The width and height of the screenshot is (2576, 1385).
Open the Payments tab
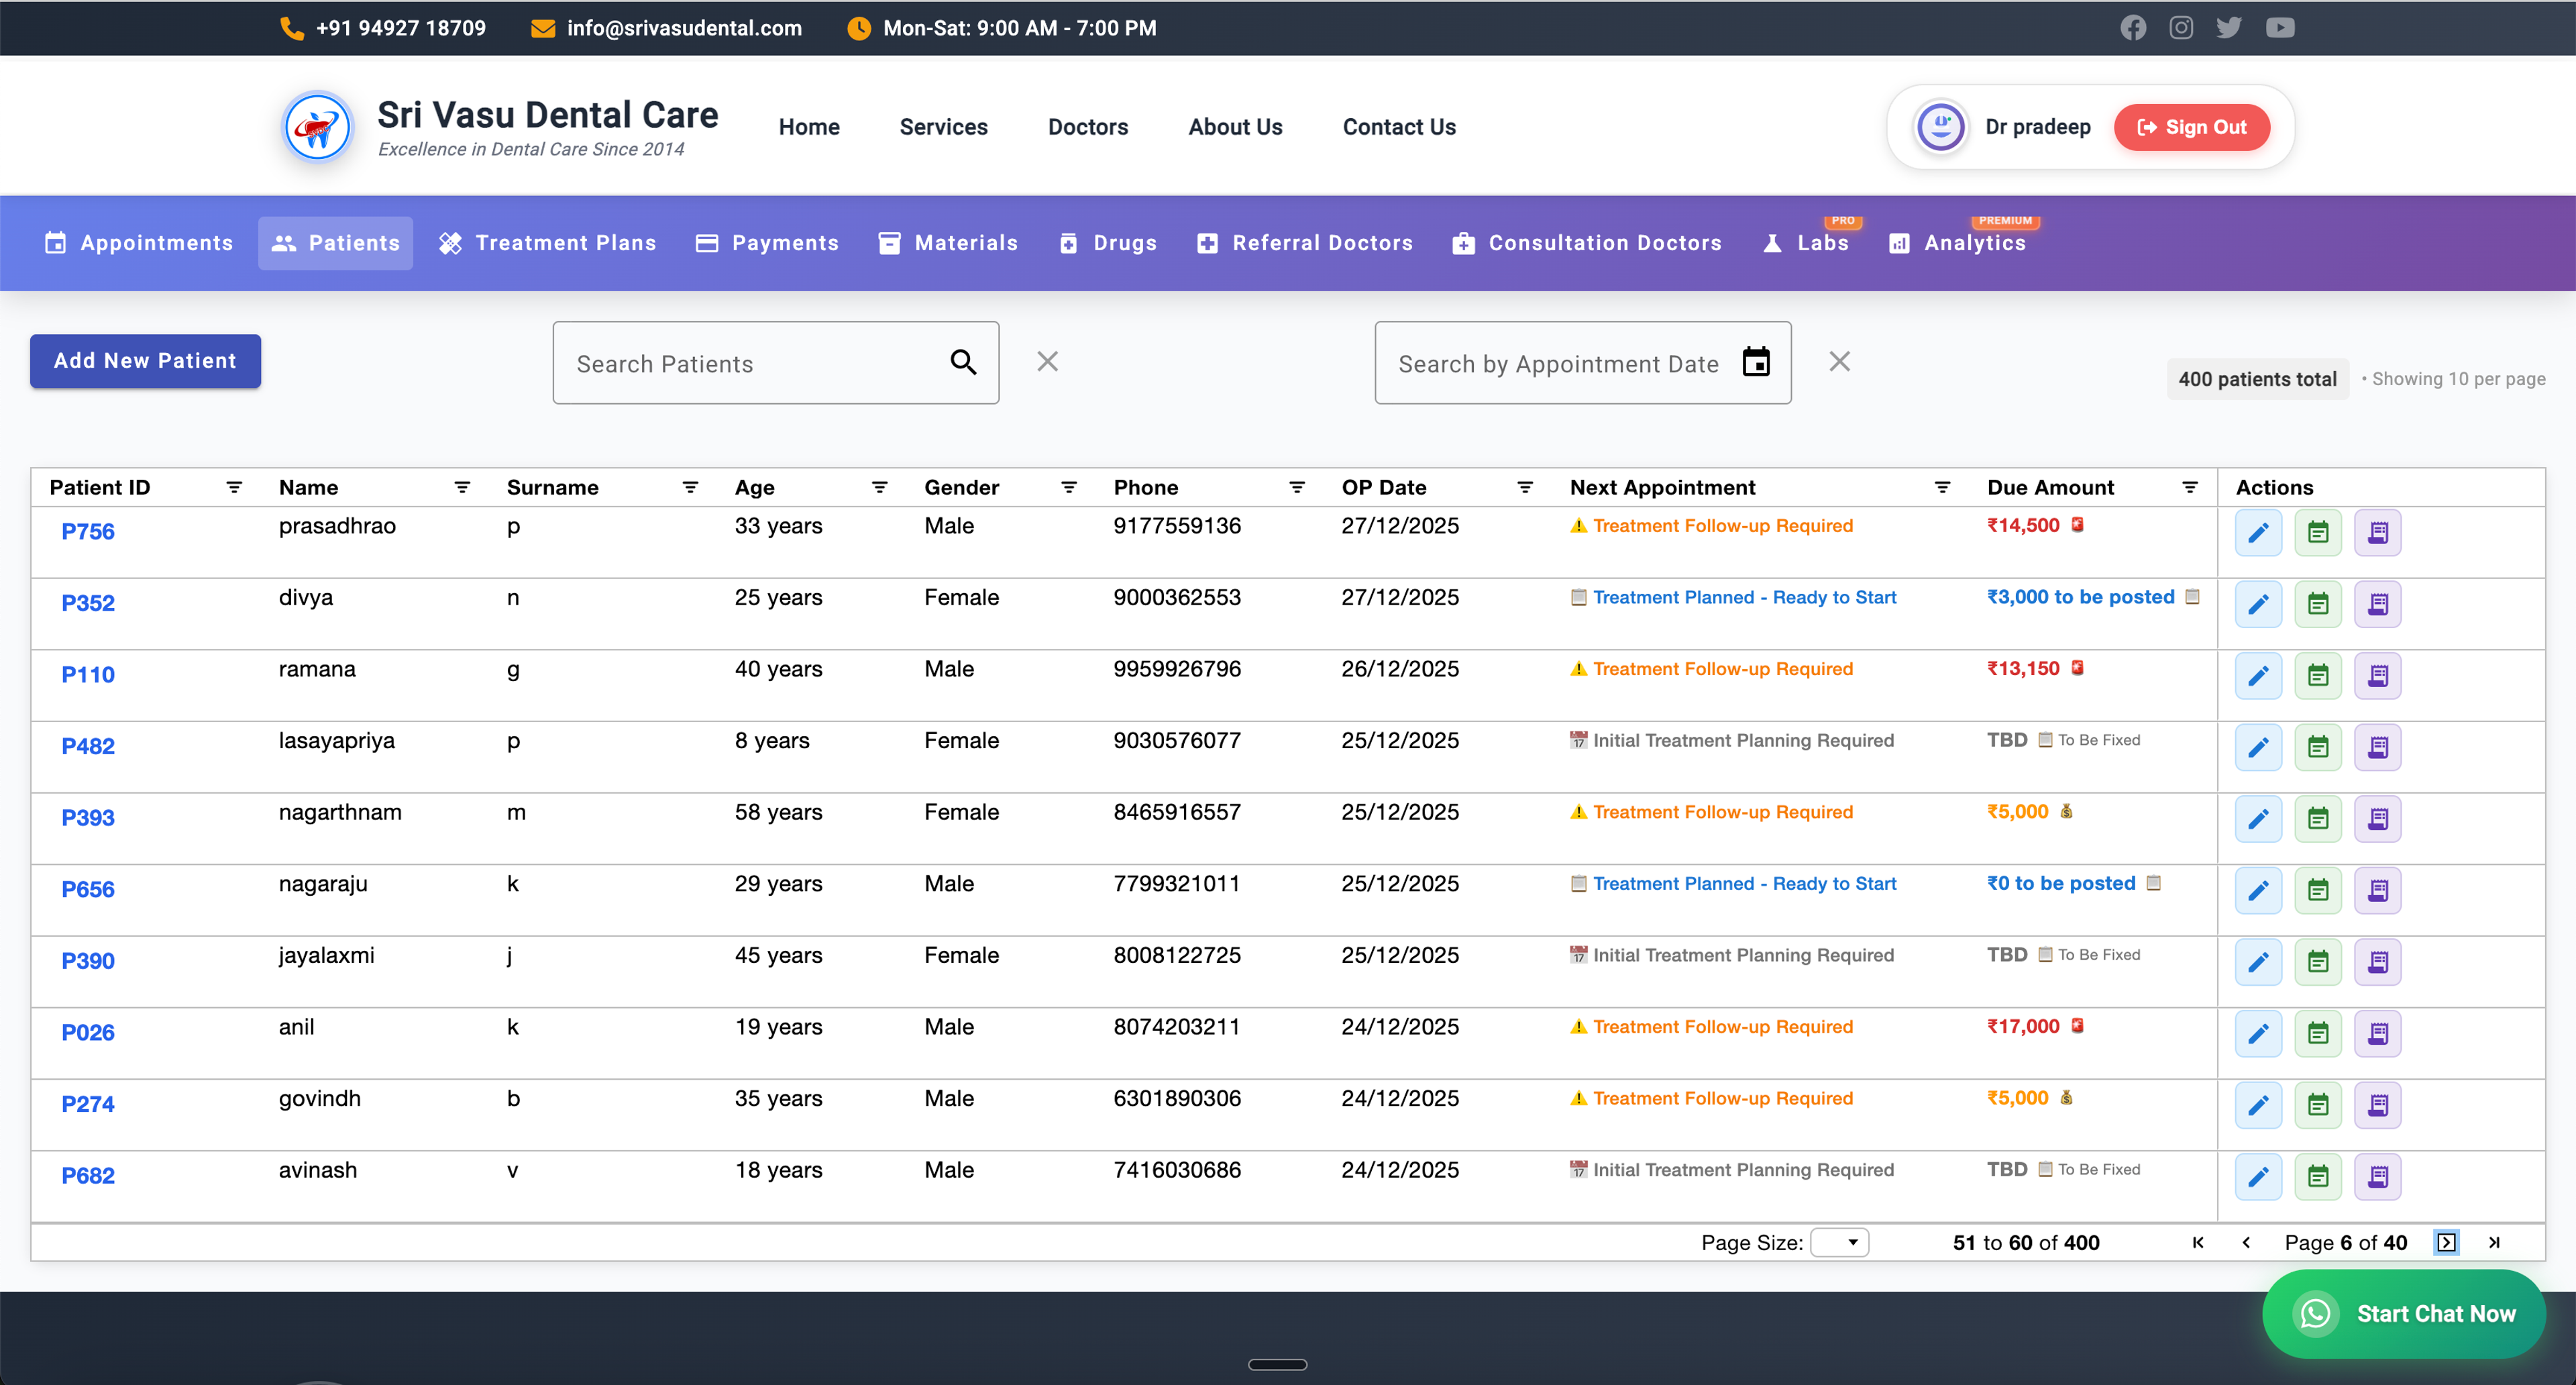coord(767,243)
